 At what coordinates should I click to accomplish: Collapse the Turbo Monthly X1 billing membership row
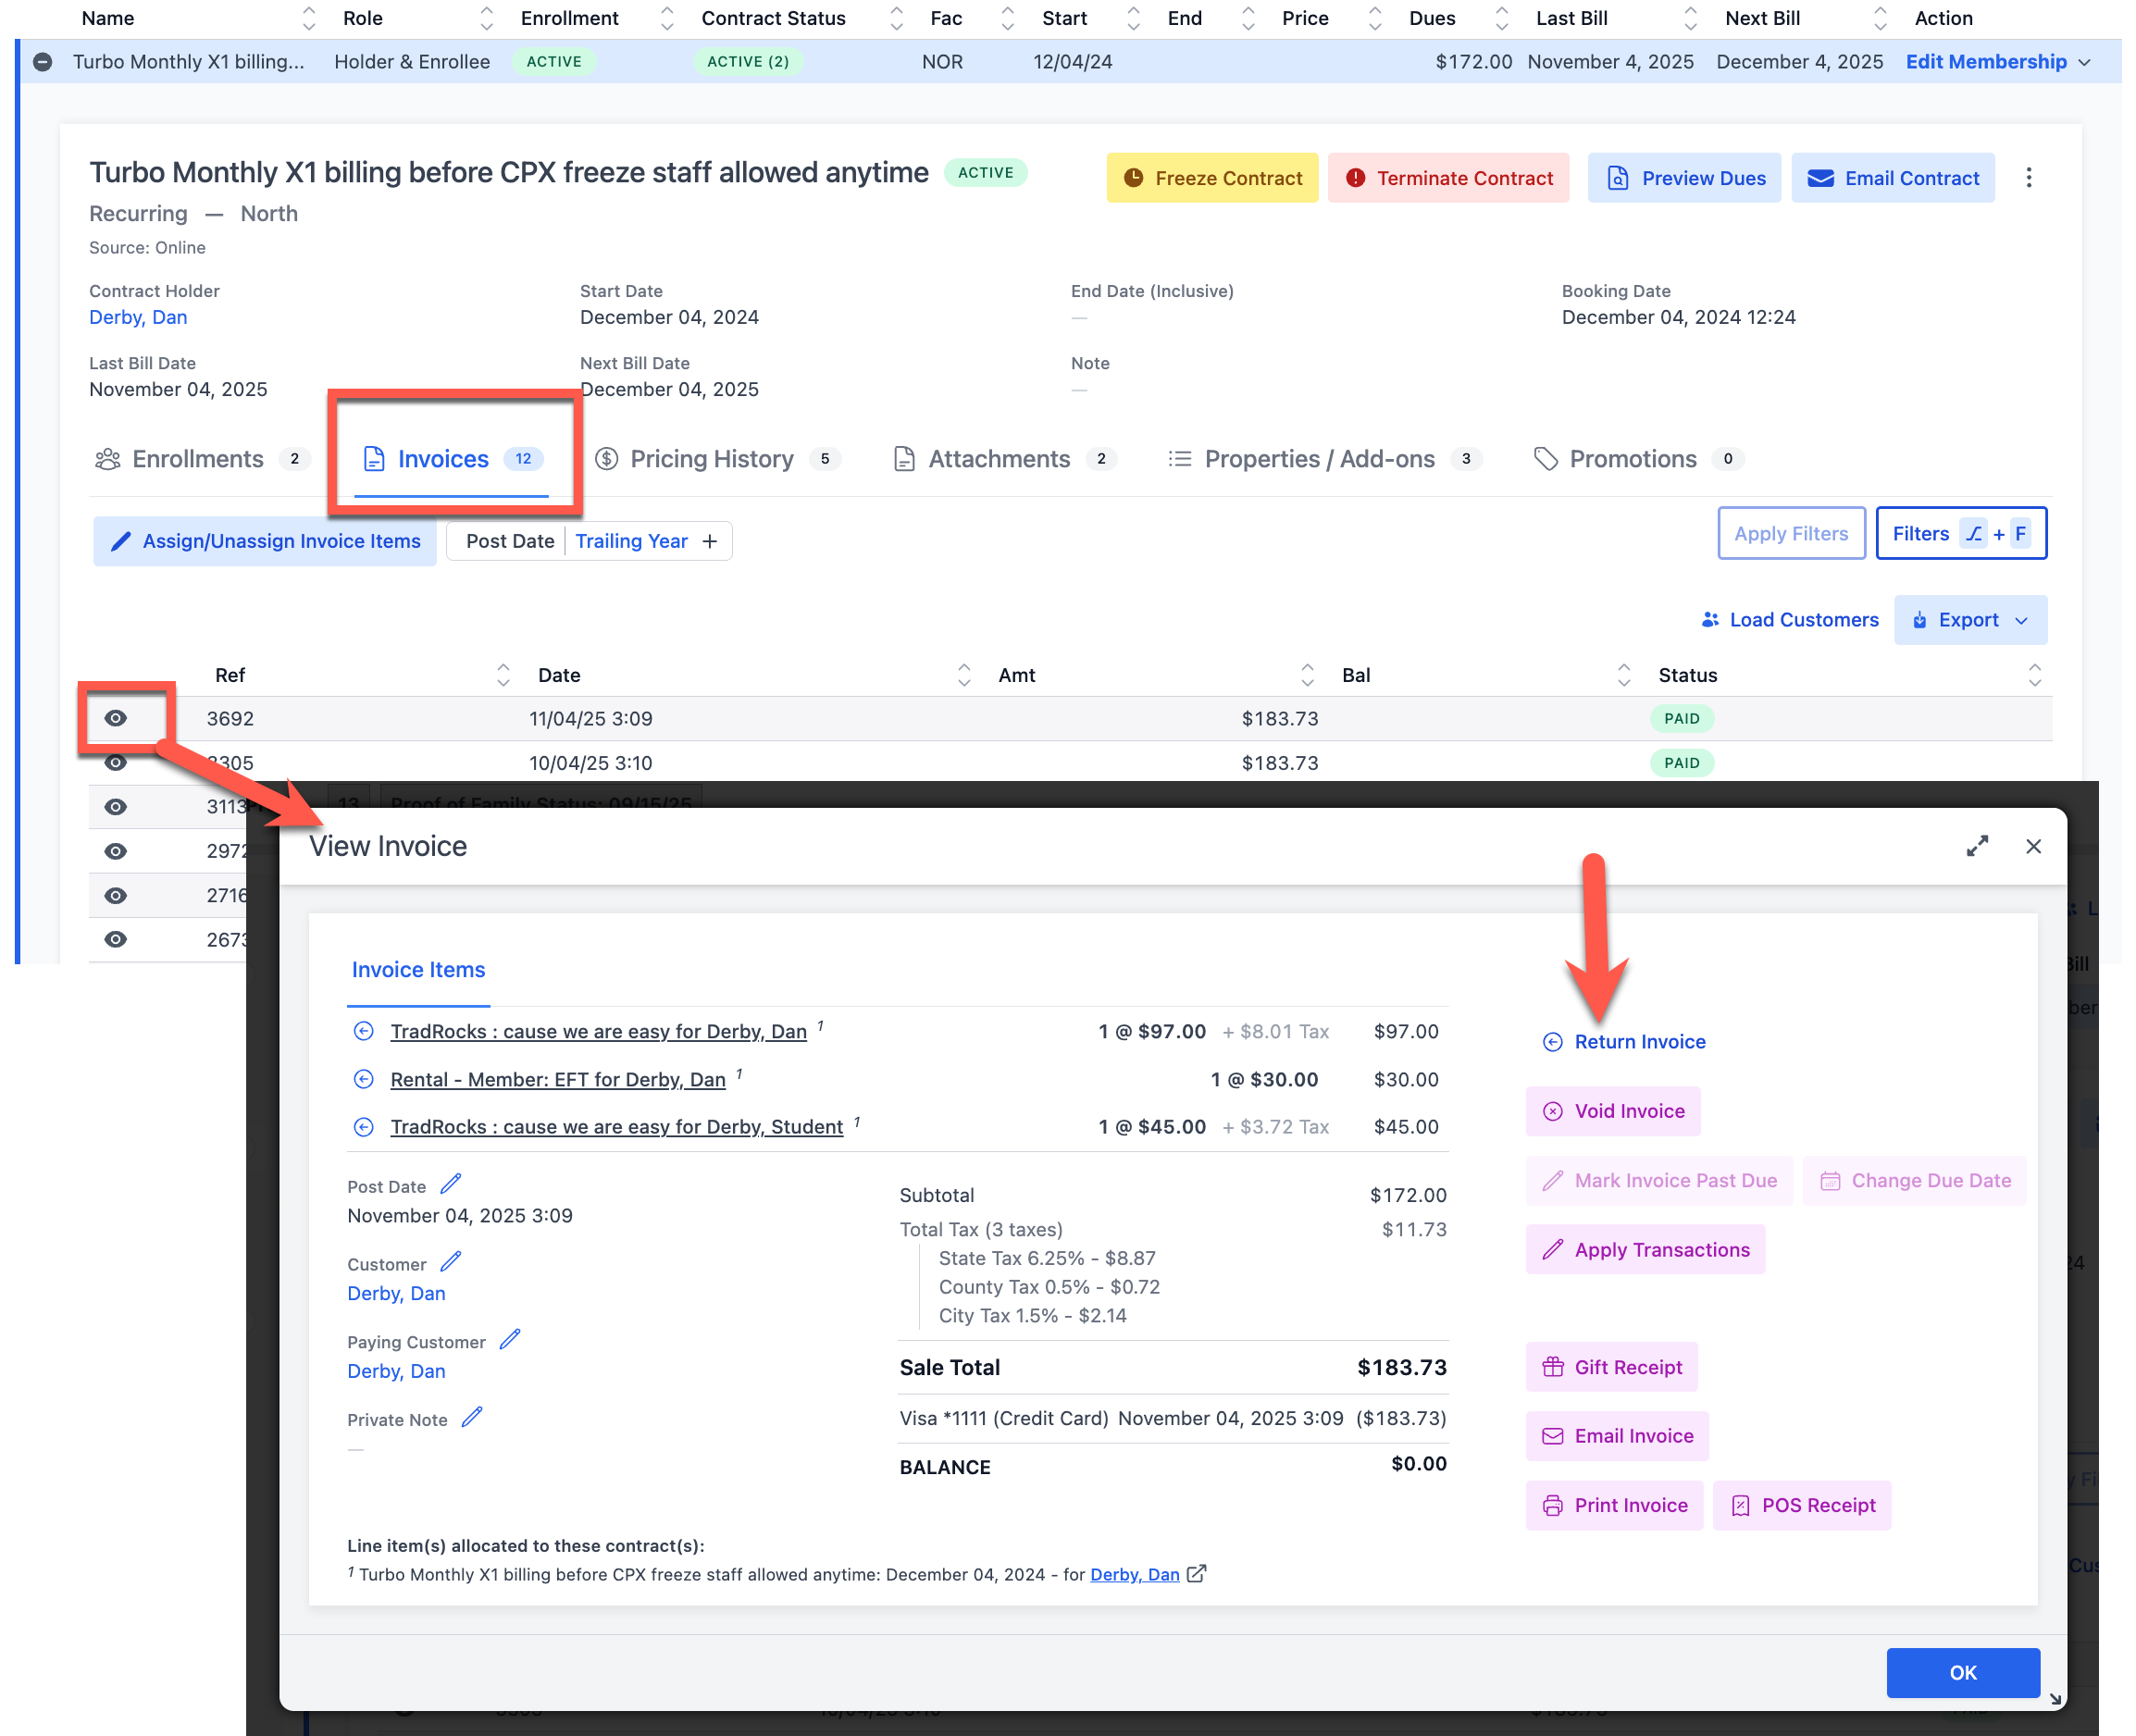tap(42, 62)
